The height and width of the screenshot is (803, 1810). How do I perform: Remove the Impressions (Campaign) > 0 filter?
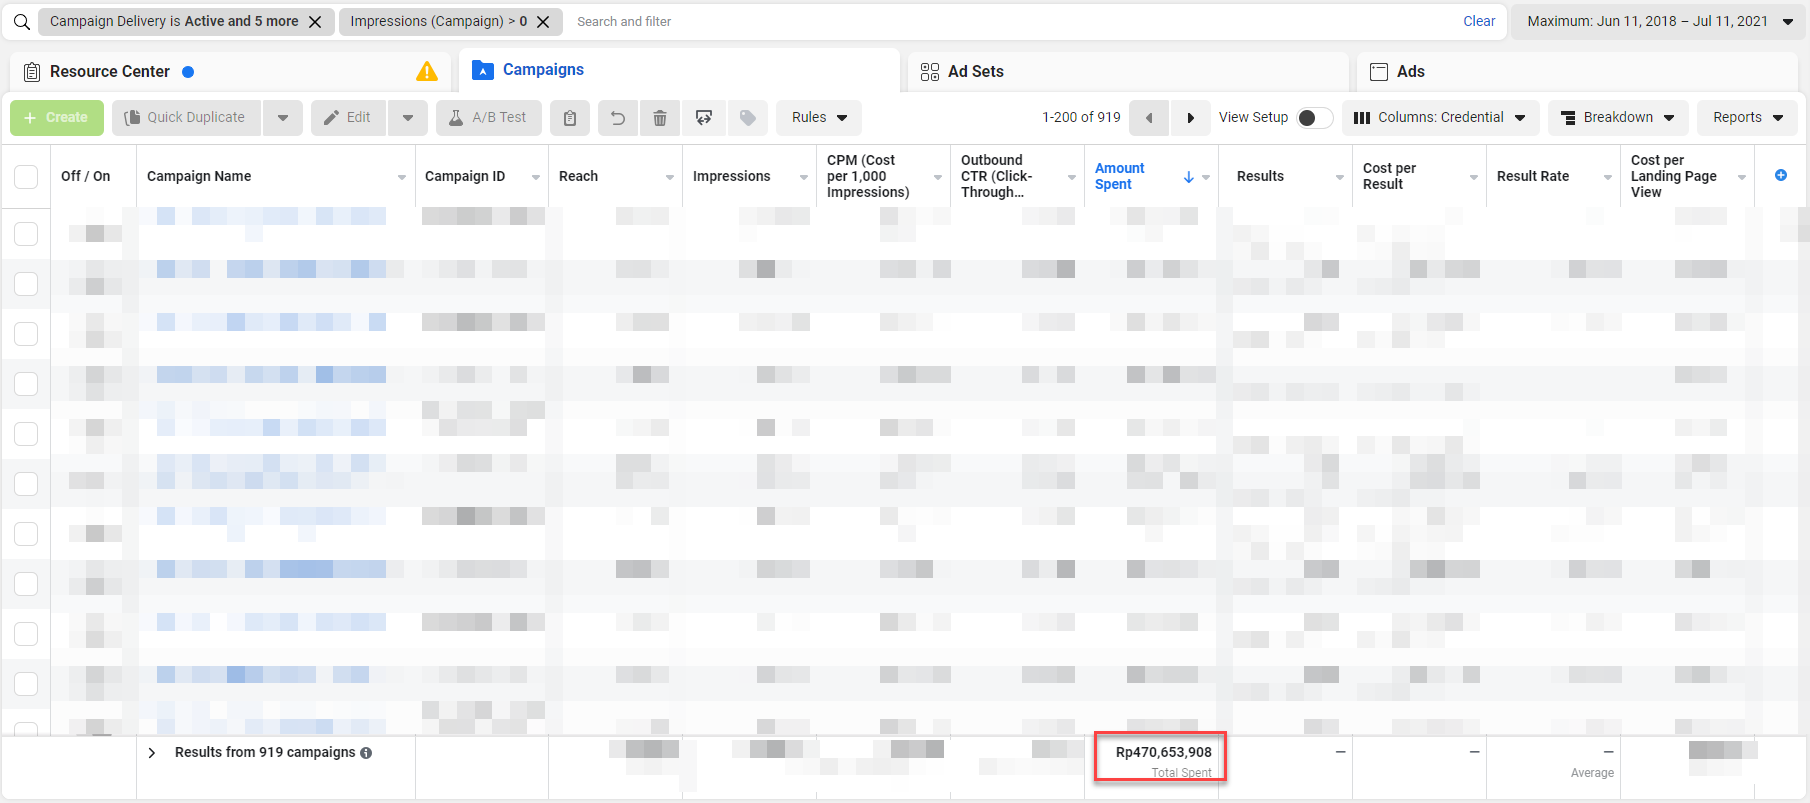pos(543,22)
